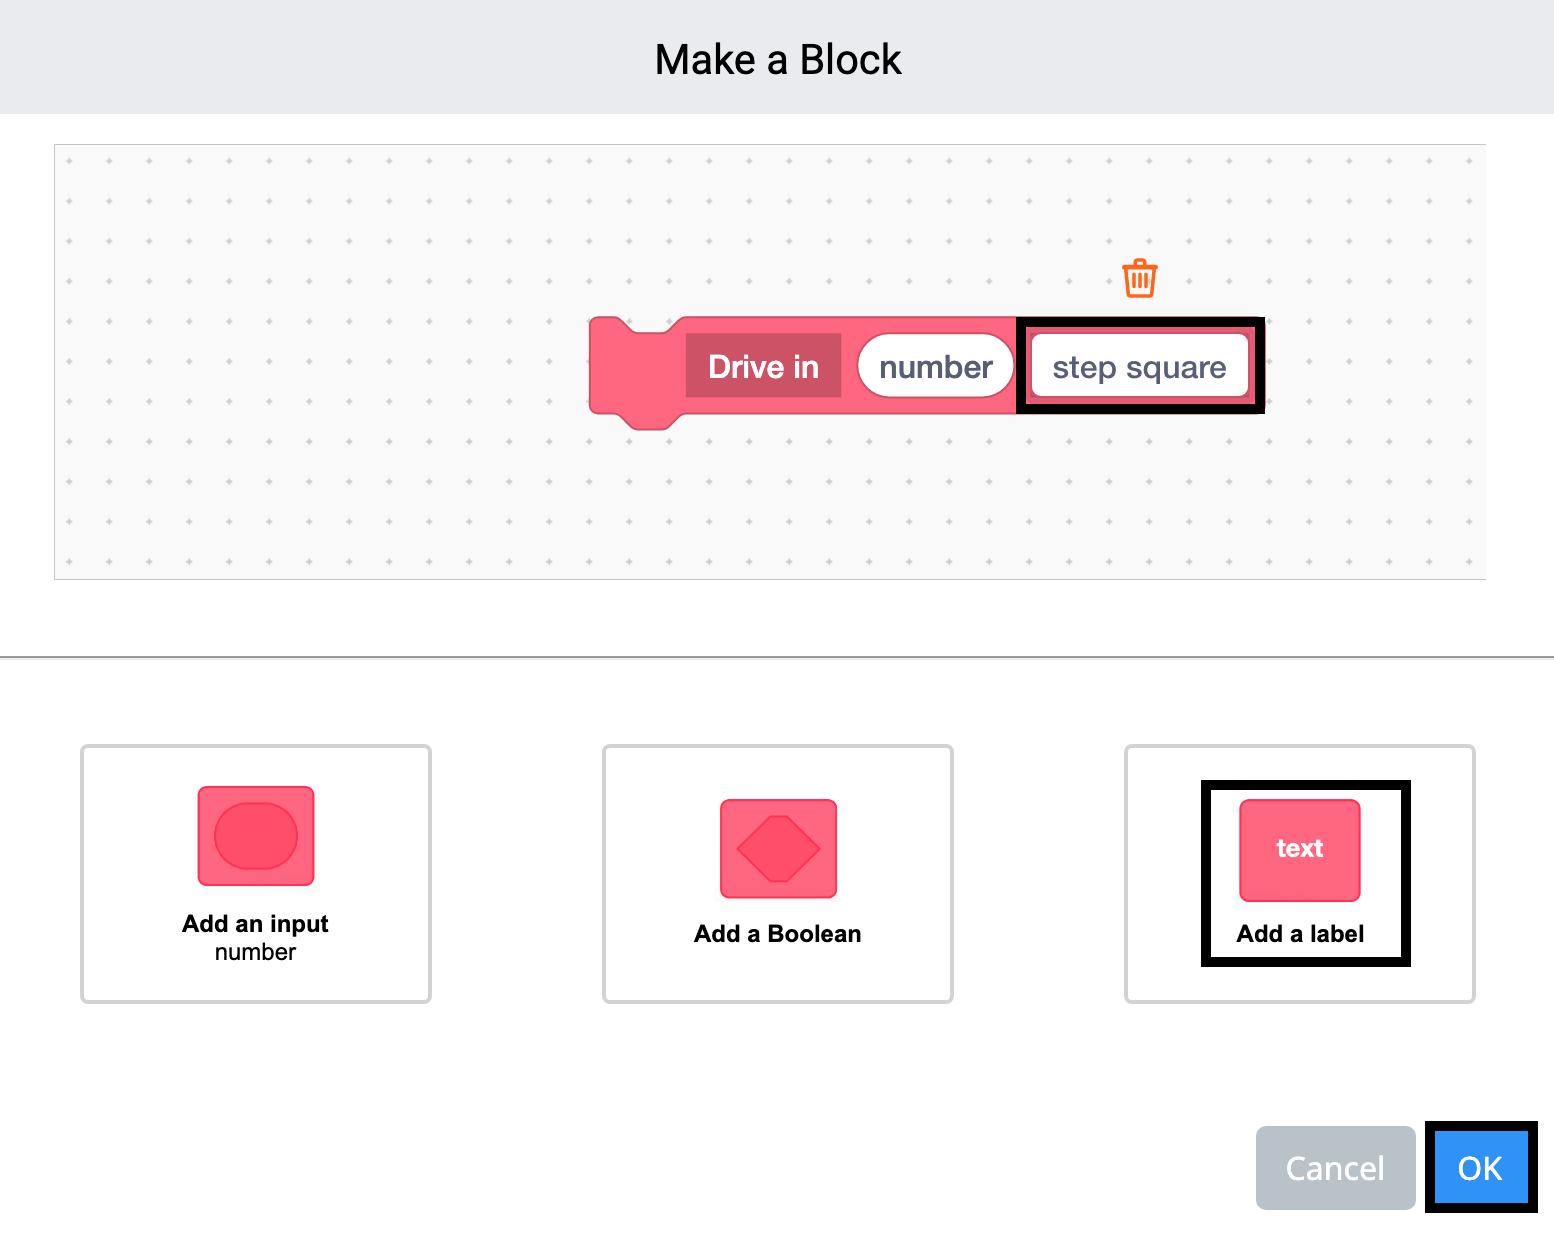Select the diamond Boolean icon

pos(777,849)
